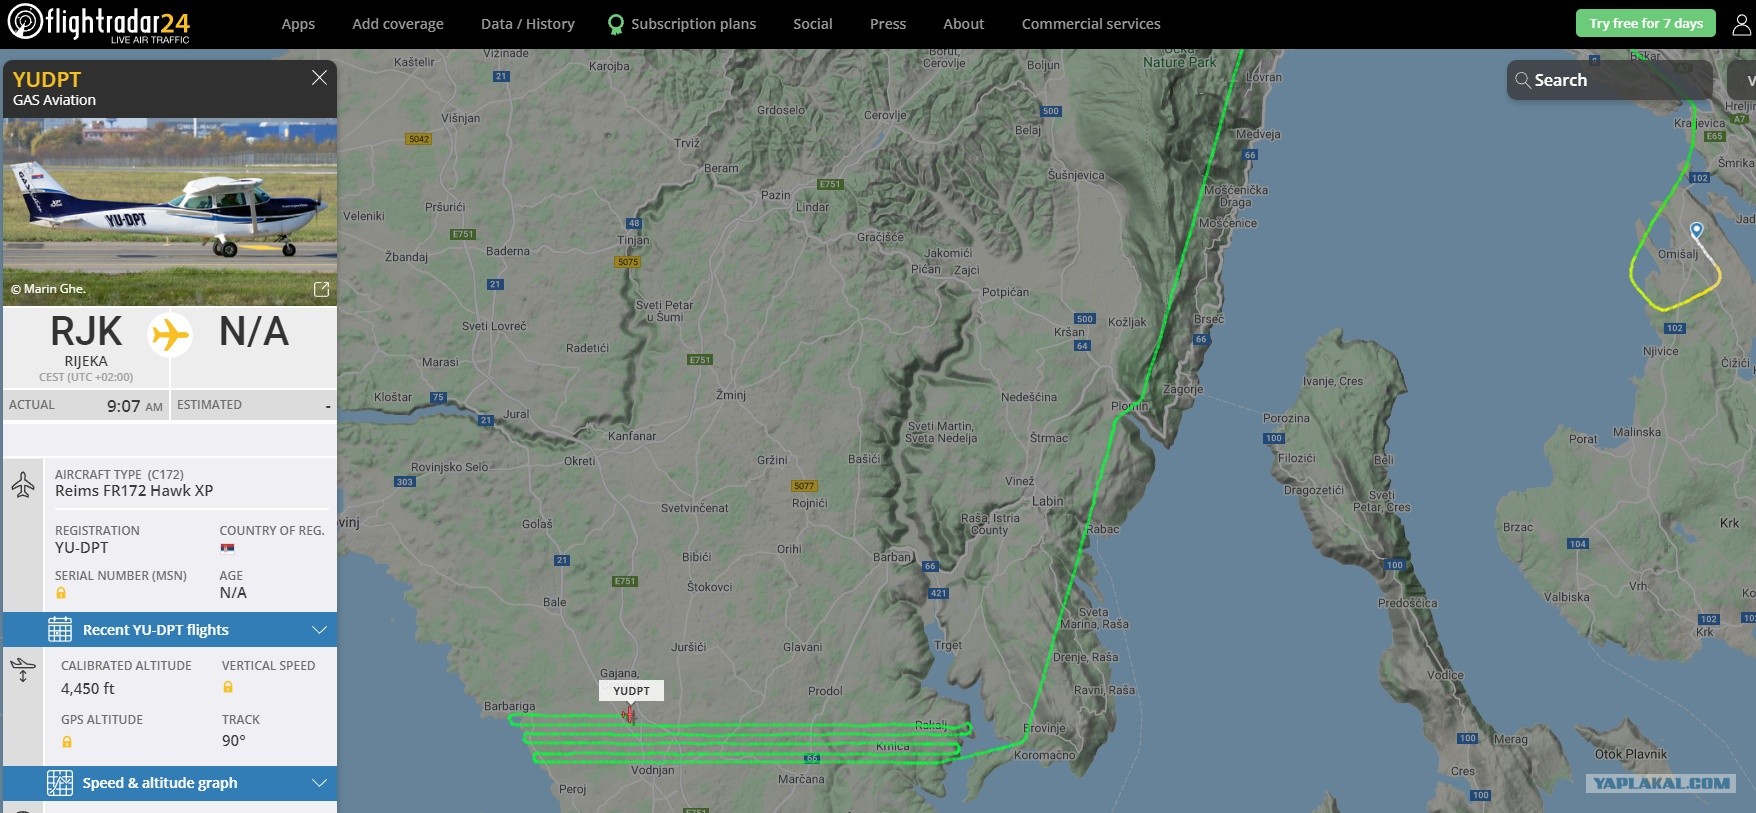This screenshot has width=1756, height=813.
Task: Open the About menu
Action: pyautogui.click(x=964, y=24)
